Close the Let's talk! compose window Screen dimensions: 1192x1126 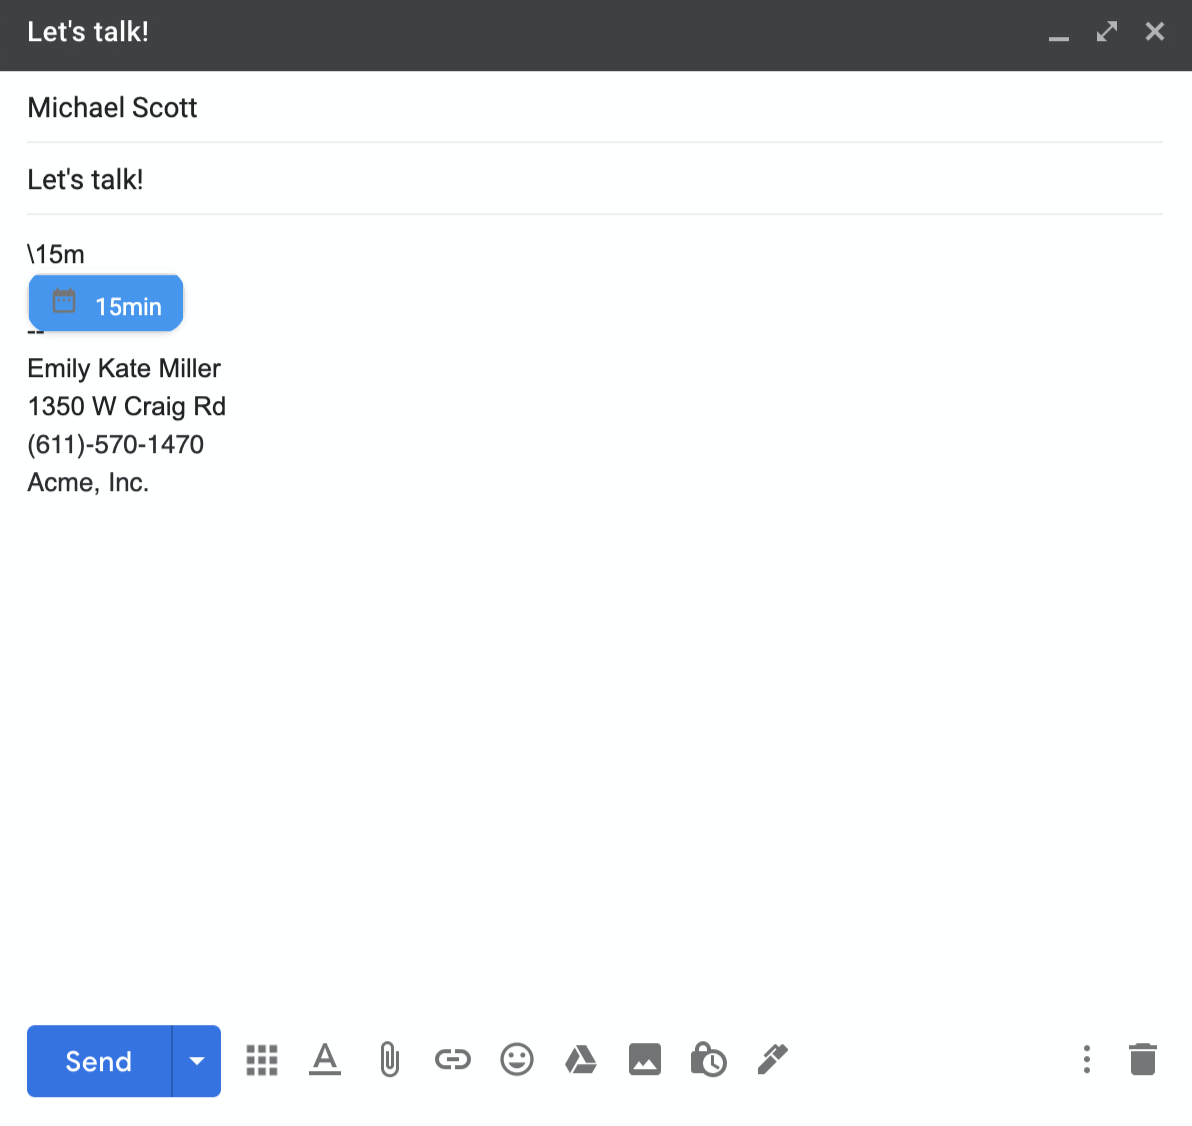pos(1155,32)
